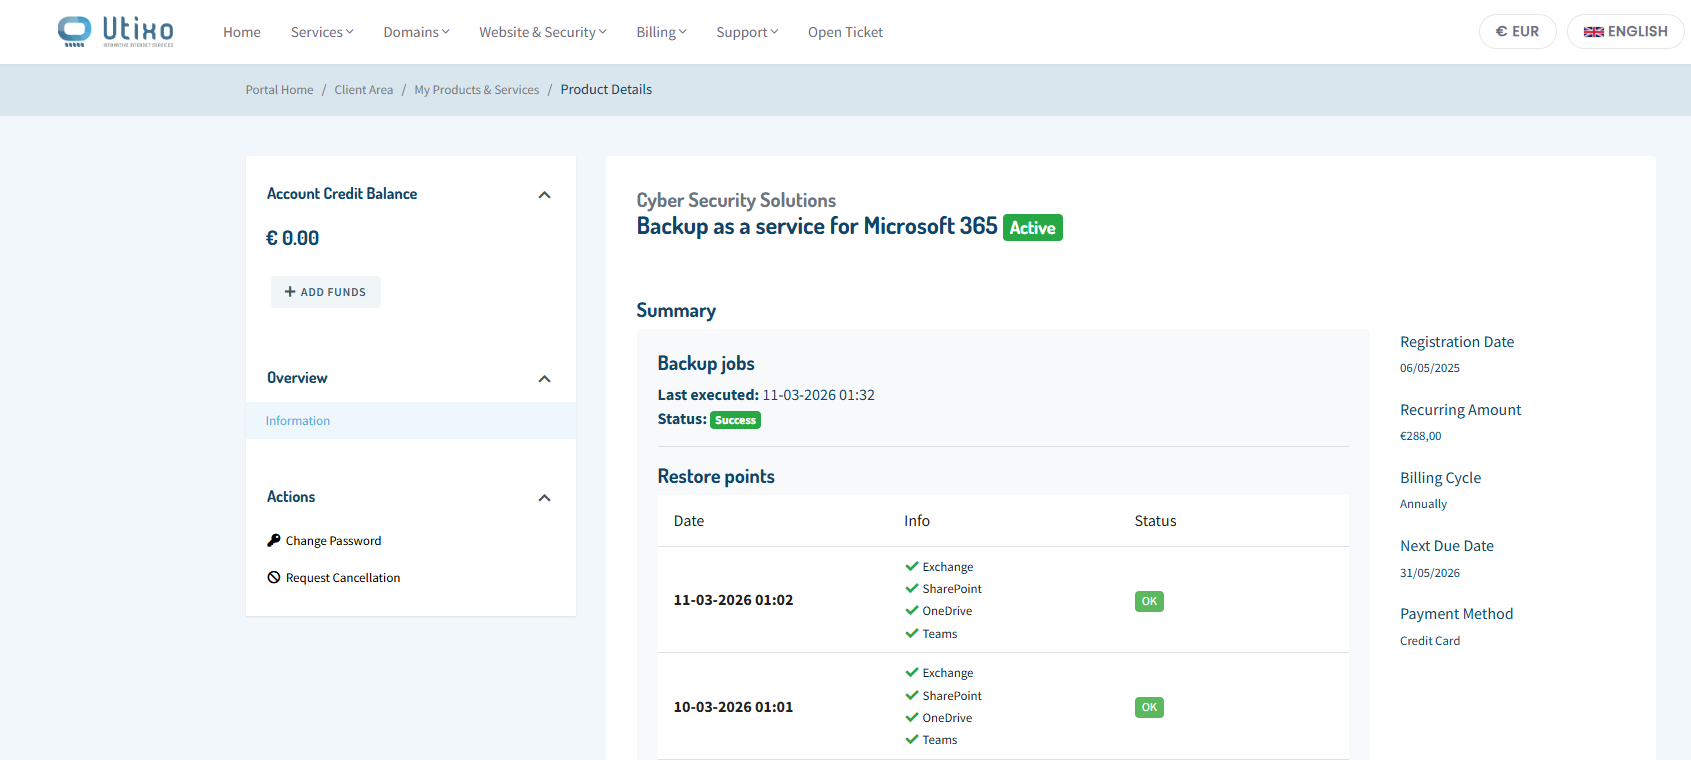Viewport: 1691px width, 760px height.
Task: Click the Credit Card payment method value
Action: [x=1430, y=641]
